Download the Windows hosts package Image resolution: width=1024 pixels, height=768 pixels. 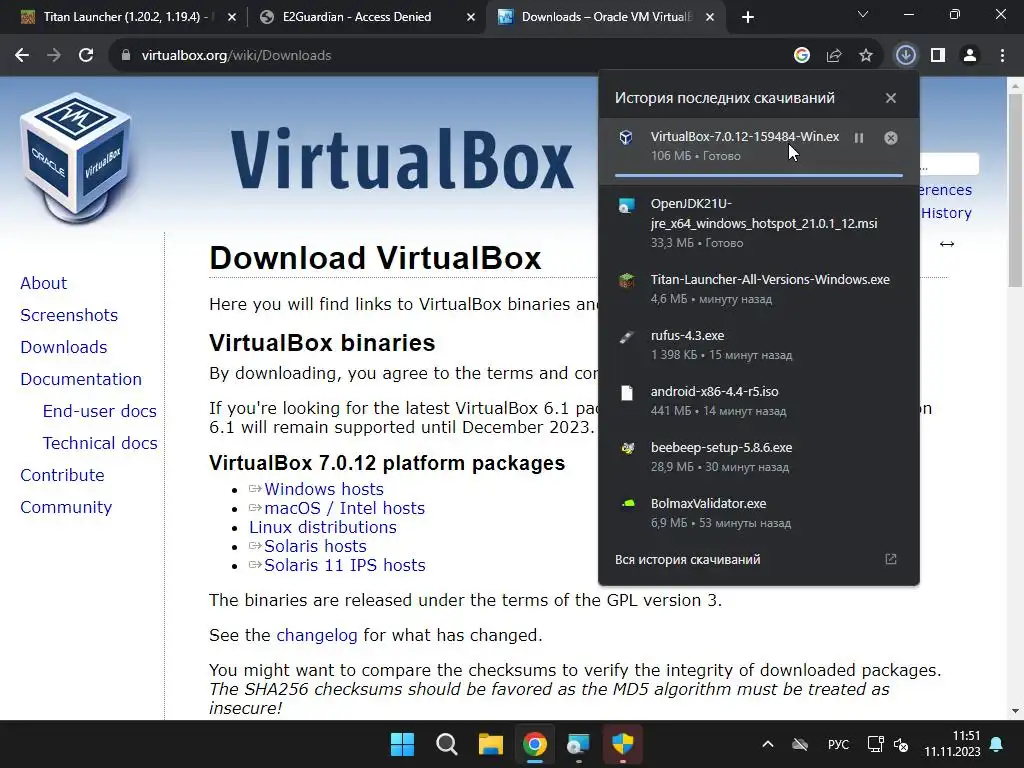point(324,489)
